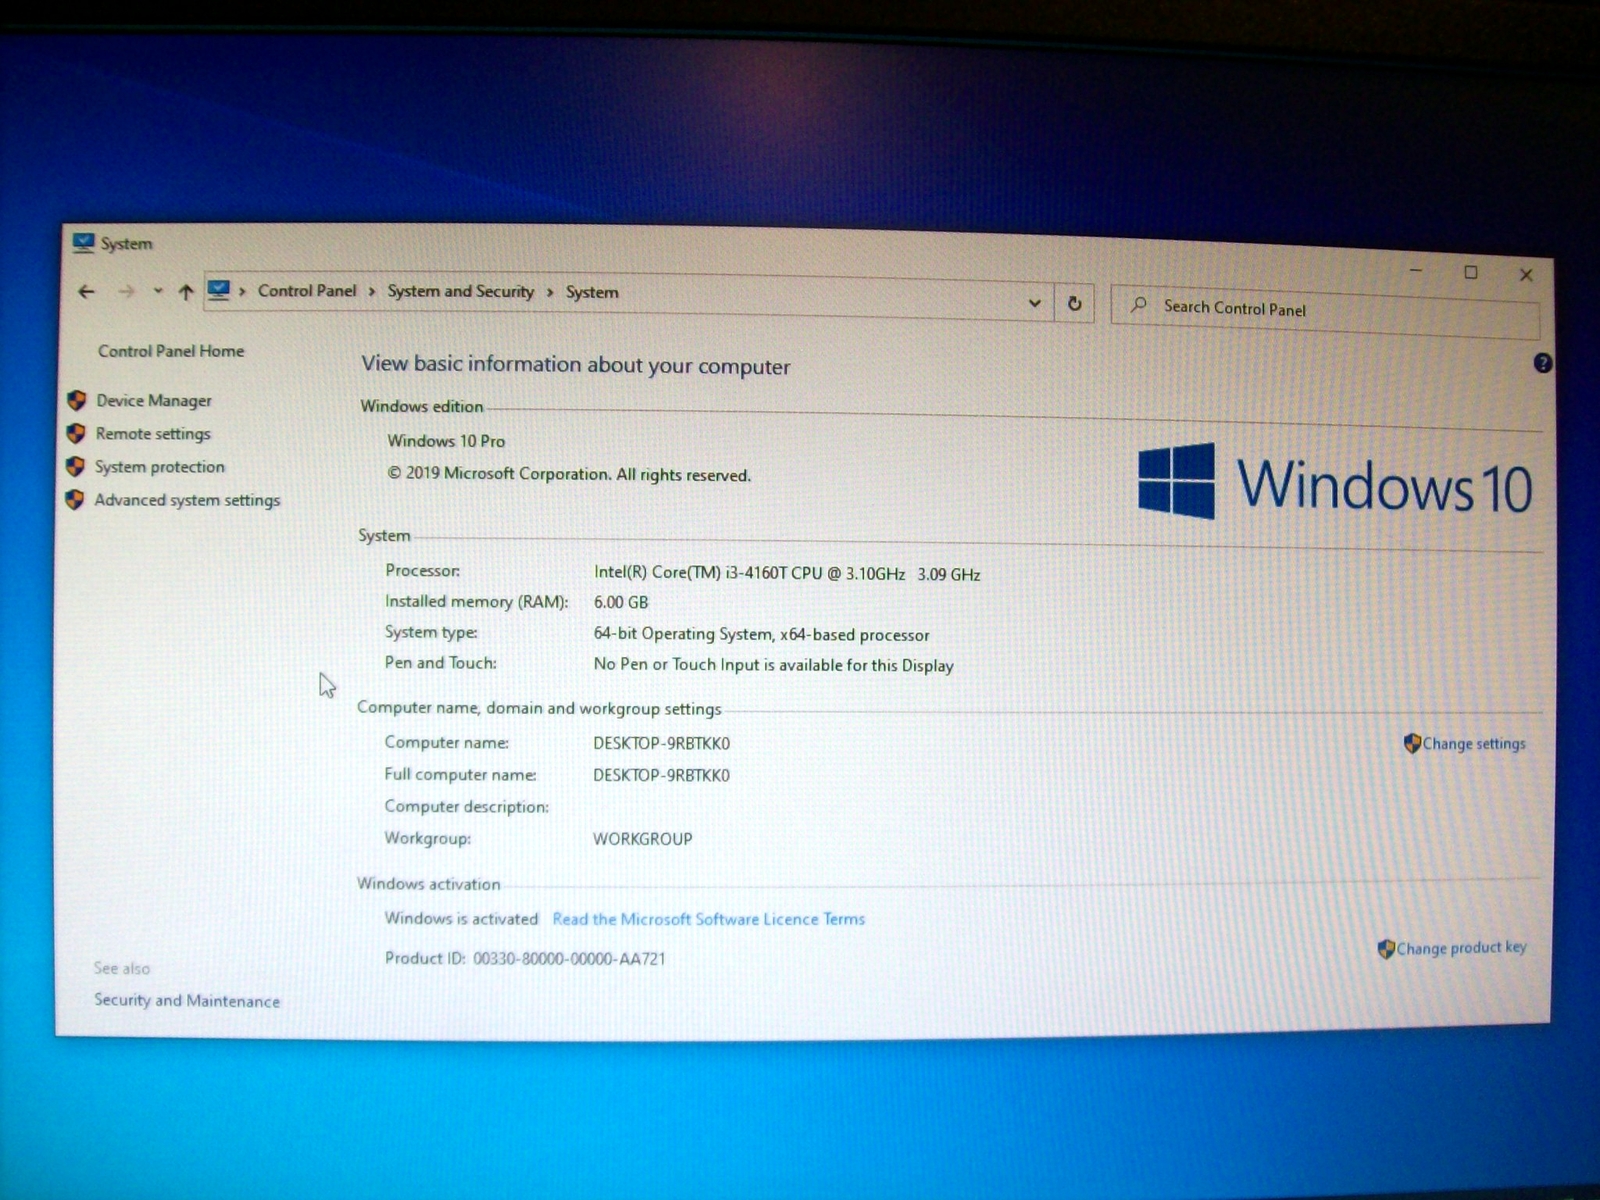Open System protection
This screenshot has width=1600, height=1200.
point(159,467)
